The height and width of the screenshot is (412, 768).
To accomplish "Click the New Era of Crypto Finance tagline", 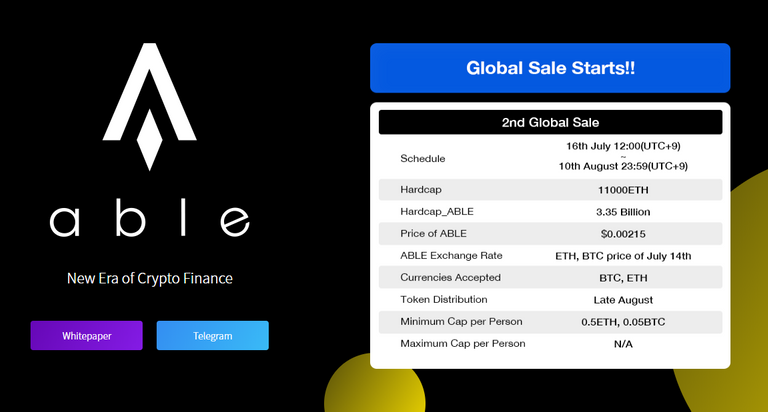I will coord(149,278).
